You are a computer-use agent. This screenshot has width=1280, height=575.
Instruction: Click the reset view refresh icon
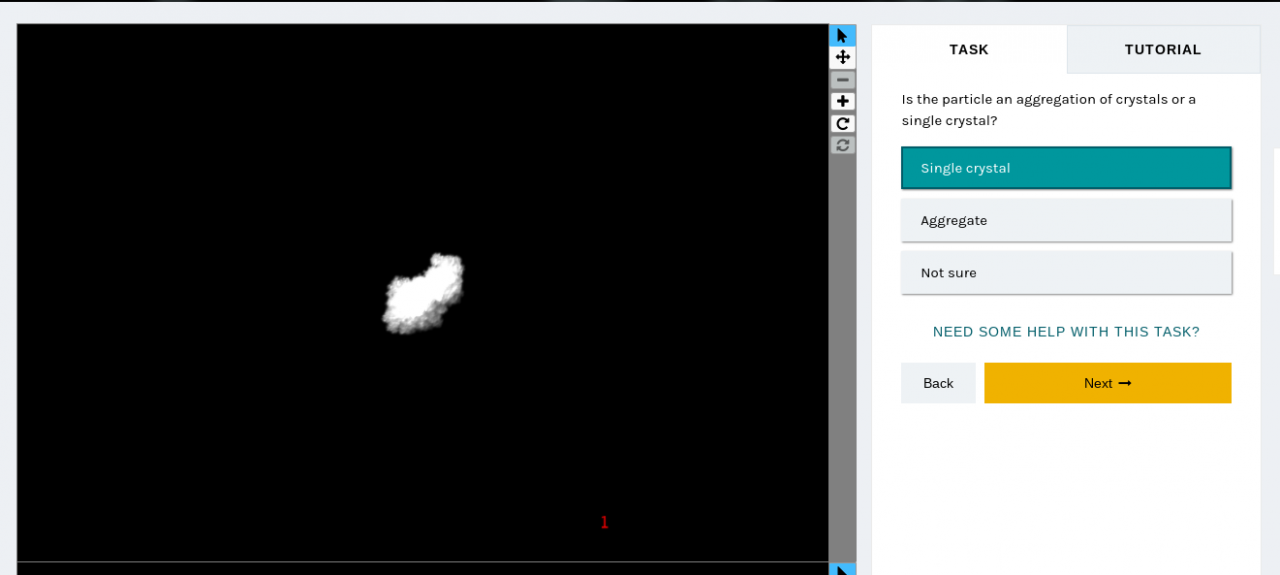point(842,146)
